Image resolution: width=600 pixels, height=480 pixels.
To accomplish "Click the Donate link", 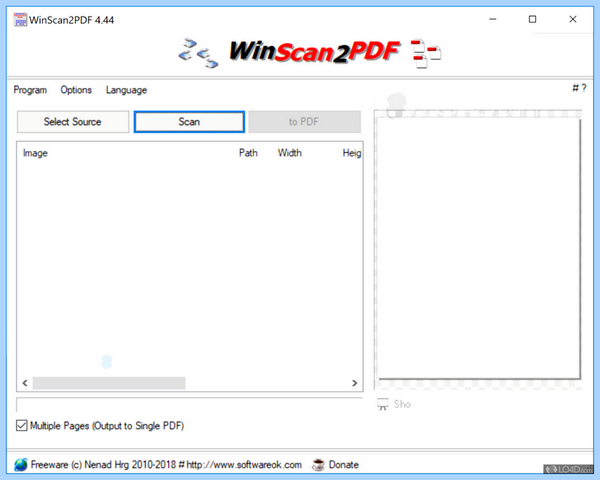I will pyautogui.click(x=344, y=465).
